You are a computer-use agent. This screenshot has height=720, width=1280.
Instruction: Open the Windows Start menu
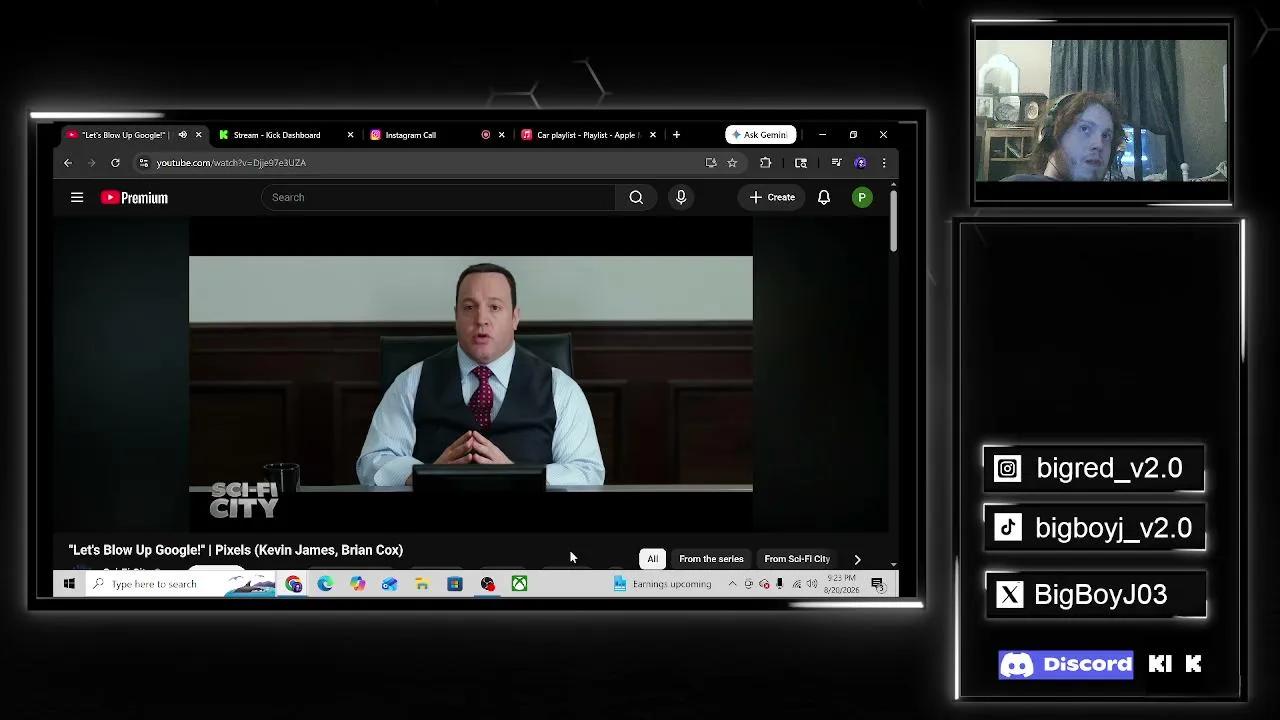coord(69,584)
